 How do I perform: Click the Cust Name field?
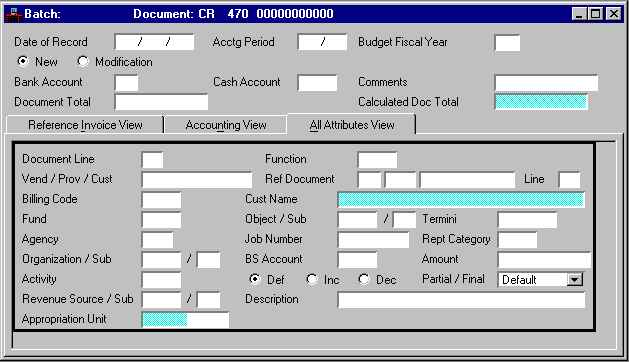click(461, 199)
